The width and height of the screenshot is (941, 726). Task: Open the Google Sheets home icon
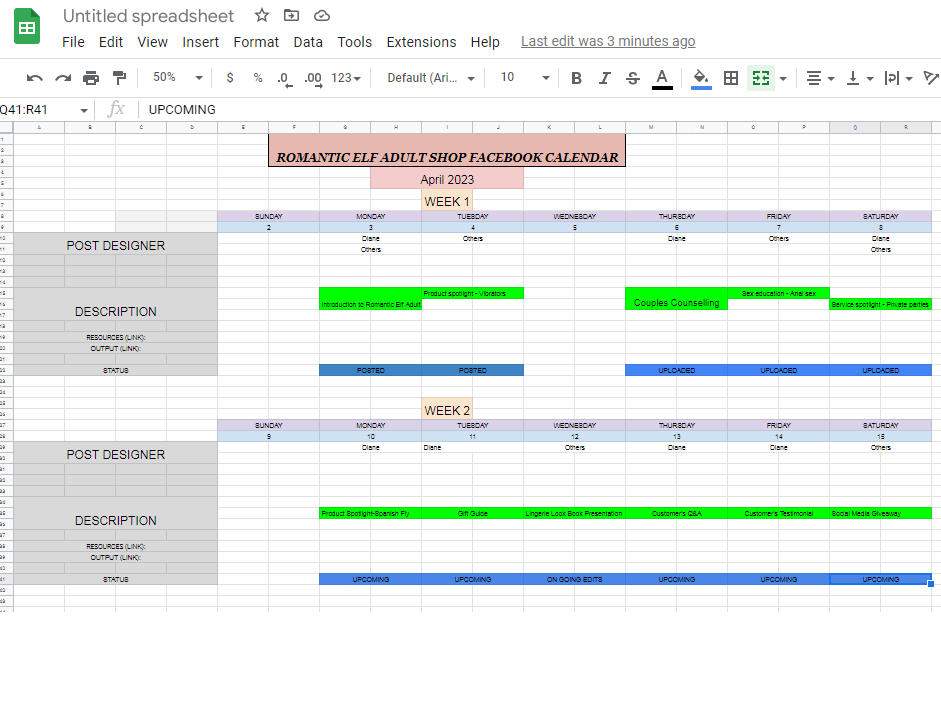(x=27, y=27)
